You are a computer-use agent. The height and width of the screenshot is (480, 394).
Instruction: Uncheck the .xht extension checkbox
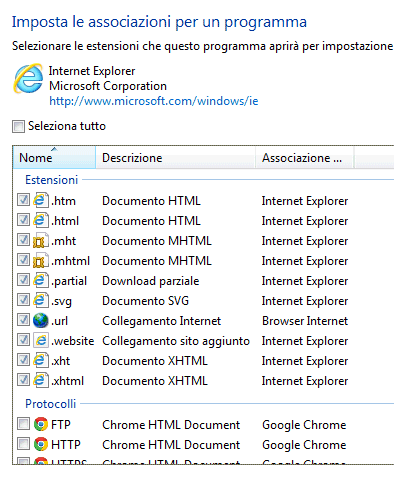coord(23,360)
